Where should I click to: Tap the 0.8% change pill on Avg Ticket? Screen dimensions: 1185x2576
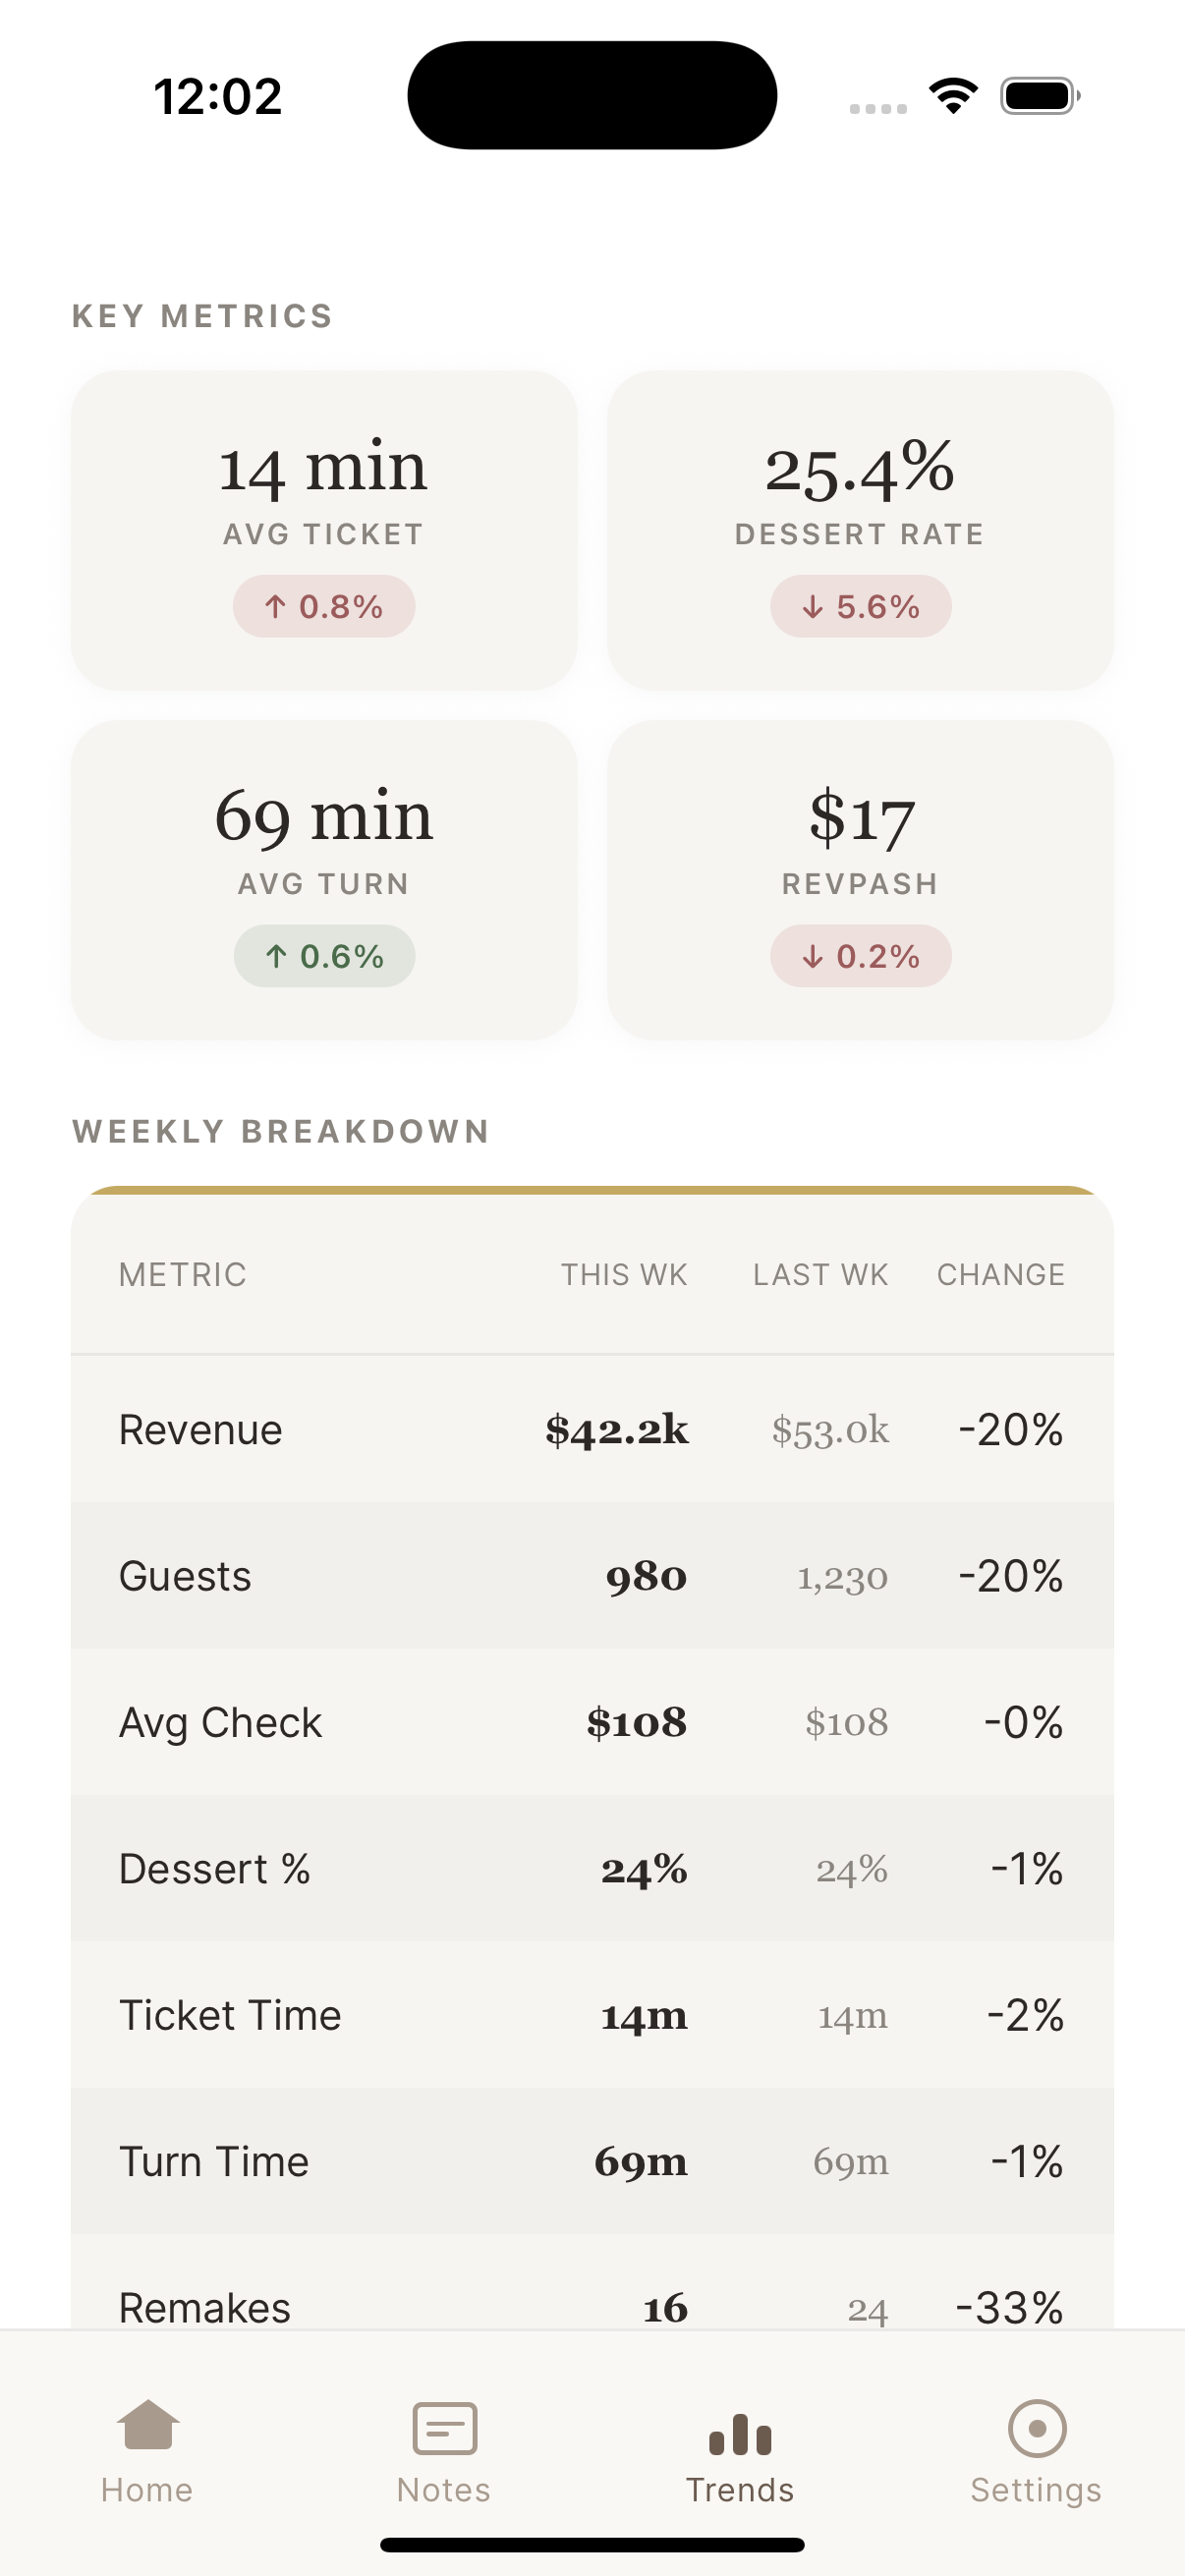tap(324, 606)
